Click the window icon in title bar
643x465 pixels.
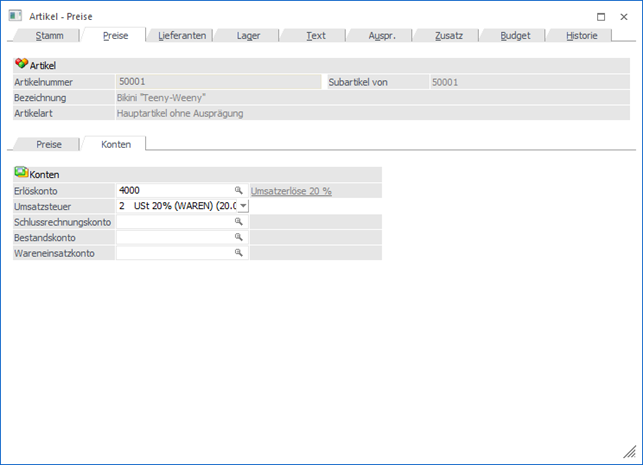point(14,16)
